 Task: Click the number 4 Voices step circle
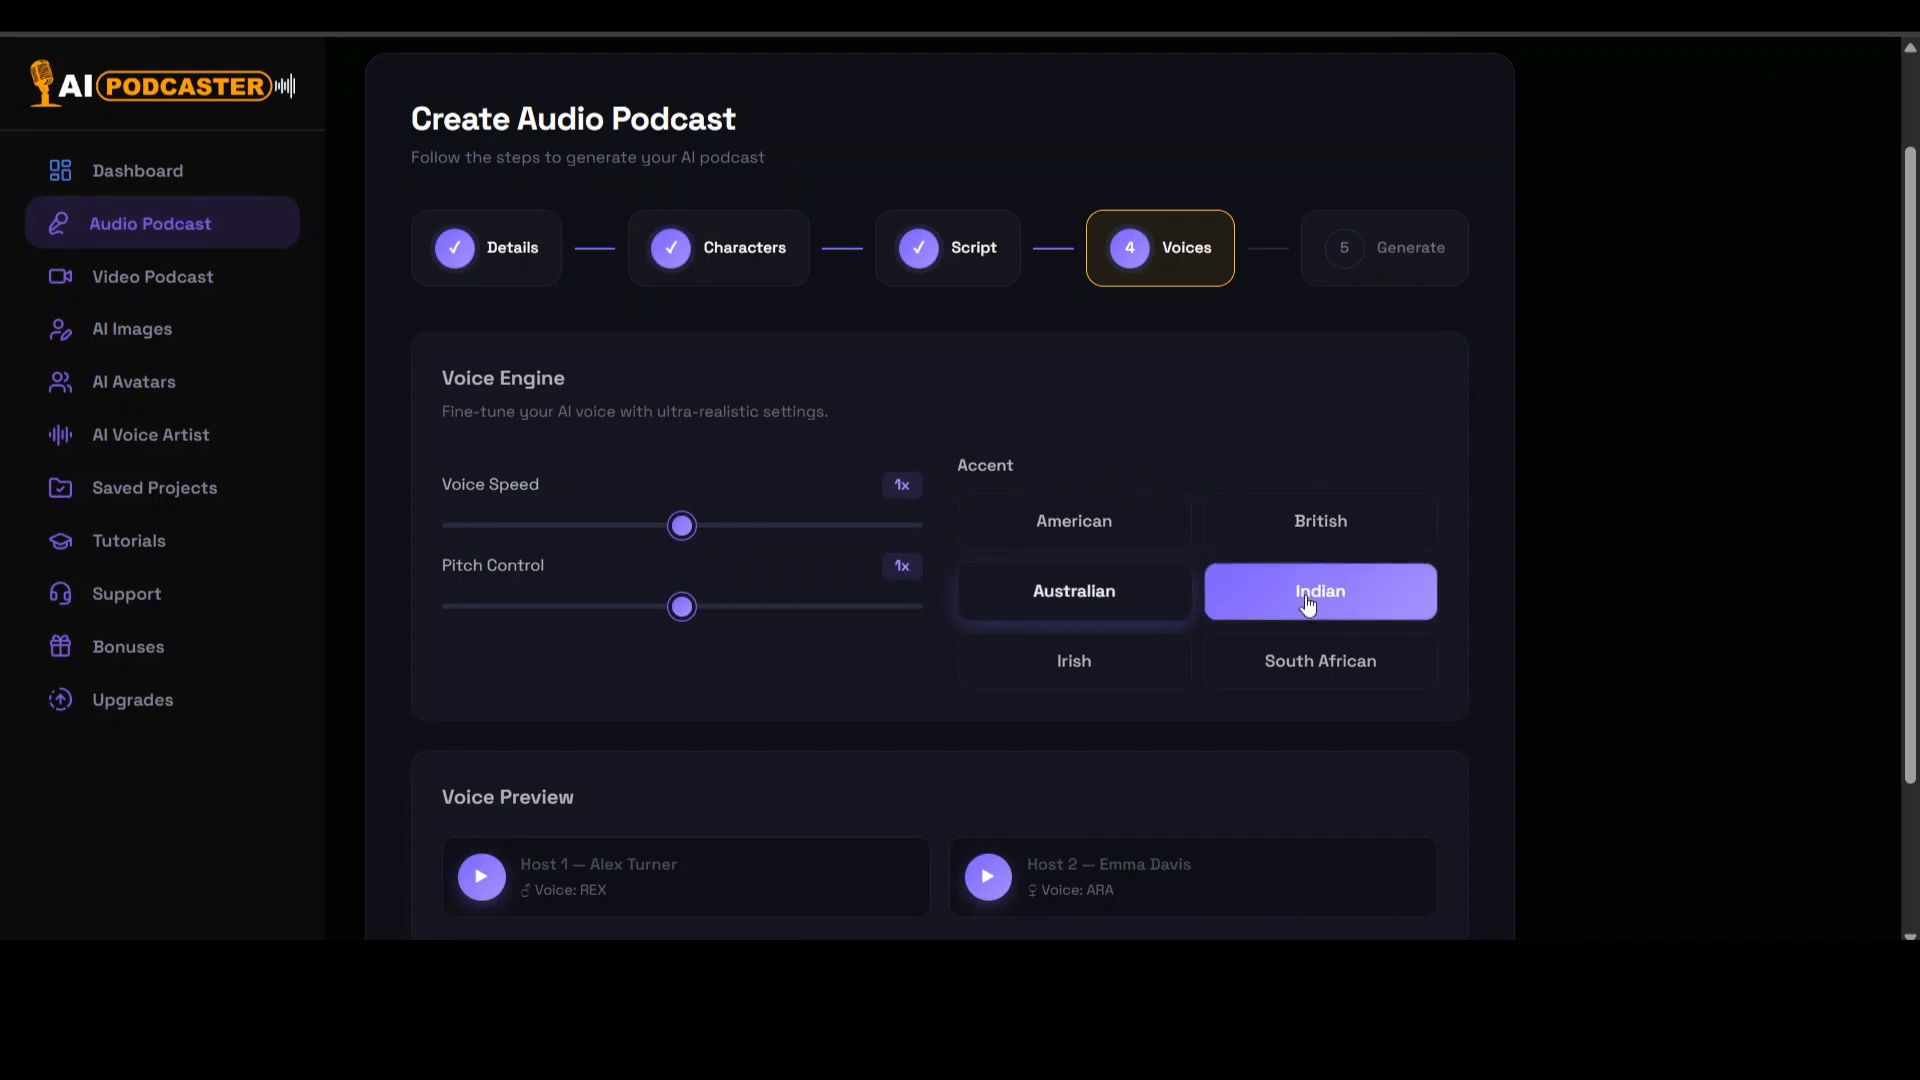[1130, 248]
